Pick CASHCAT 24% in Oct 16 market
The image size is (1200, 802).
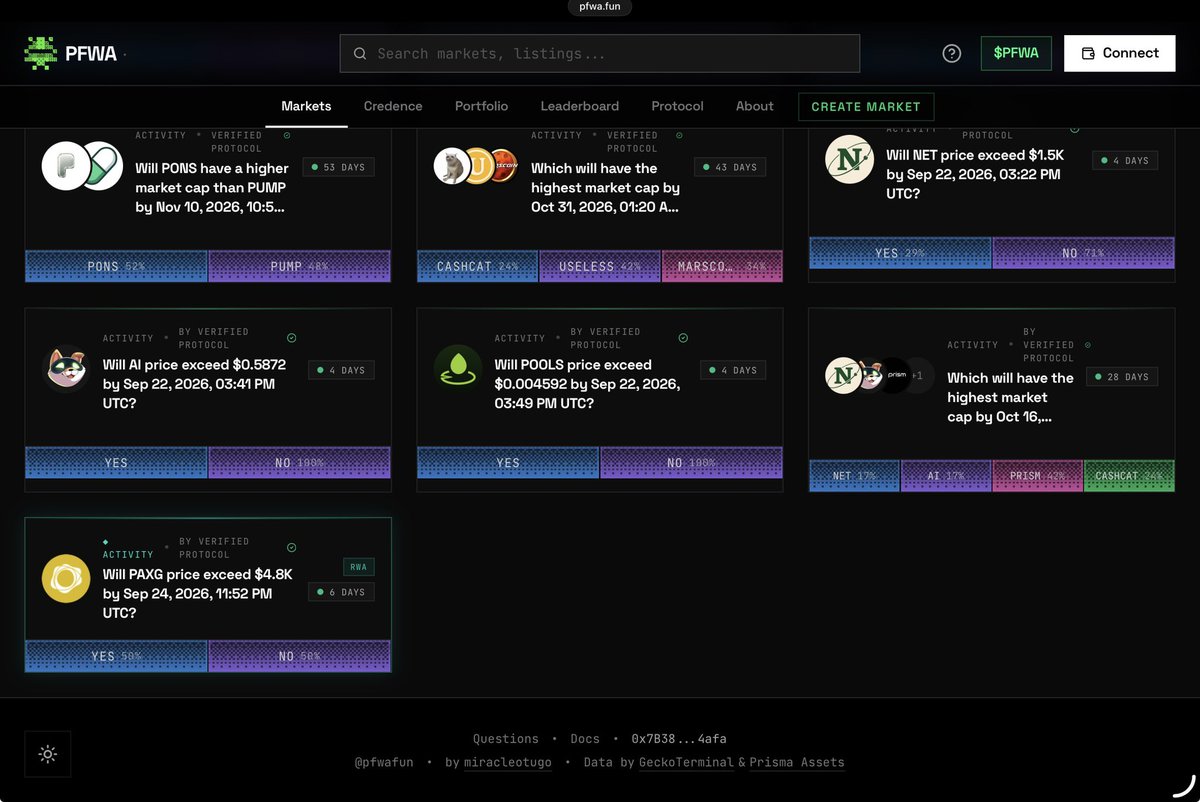[x=1129, y=476]
